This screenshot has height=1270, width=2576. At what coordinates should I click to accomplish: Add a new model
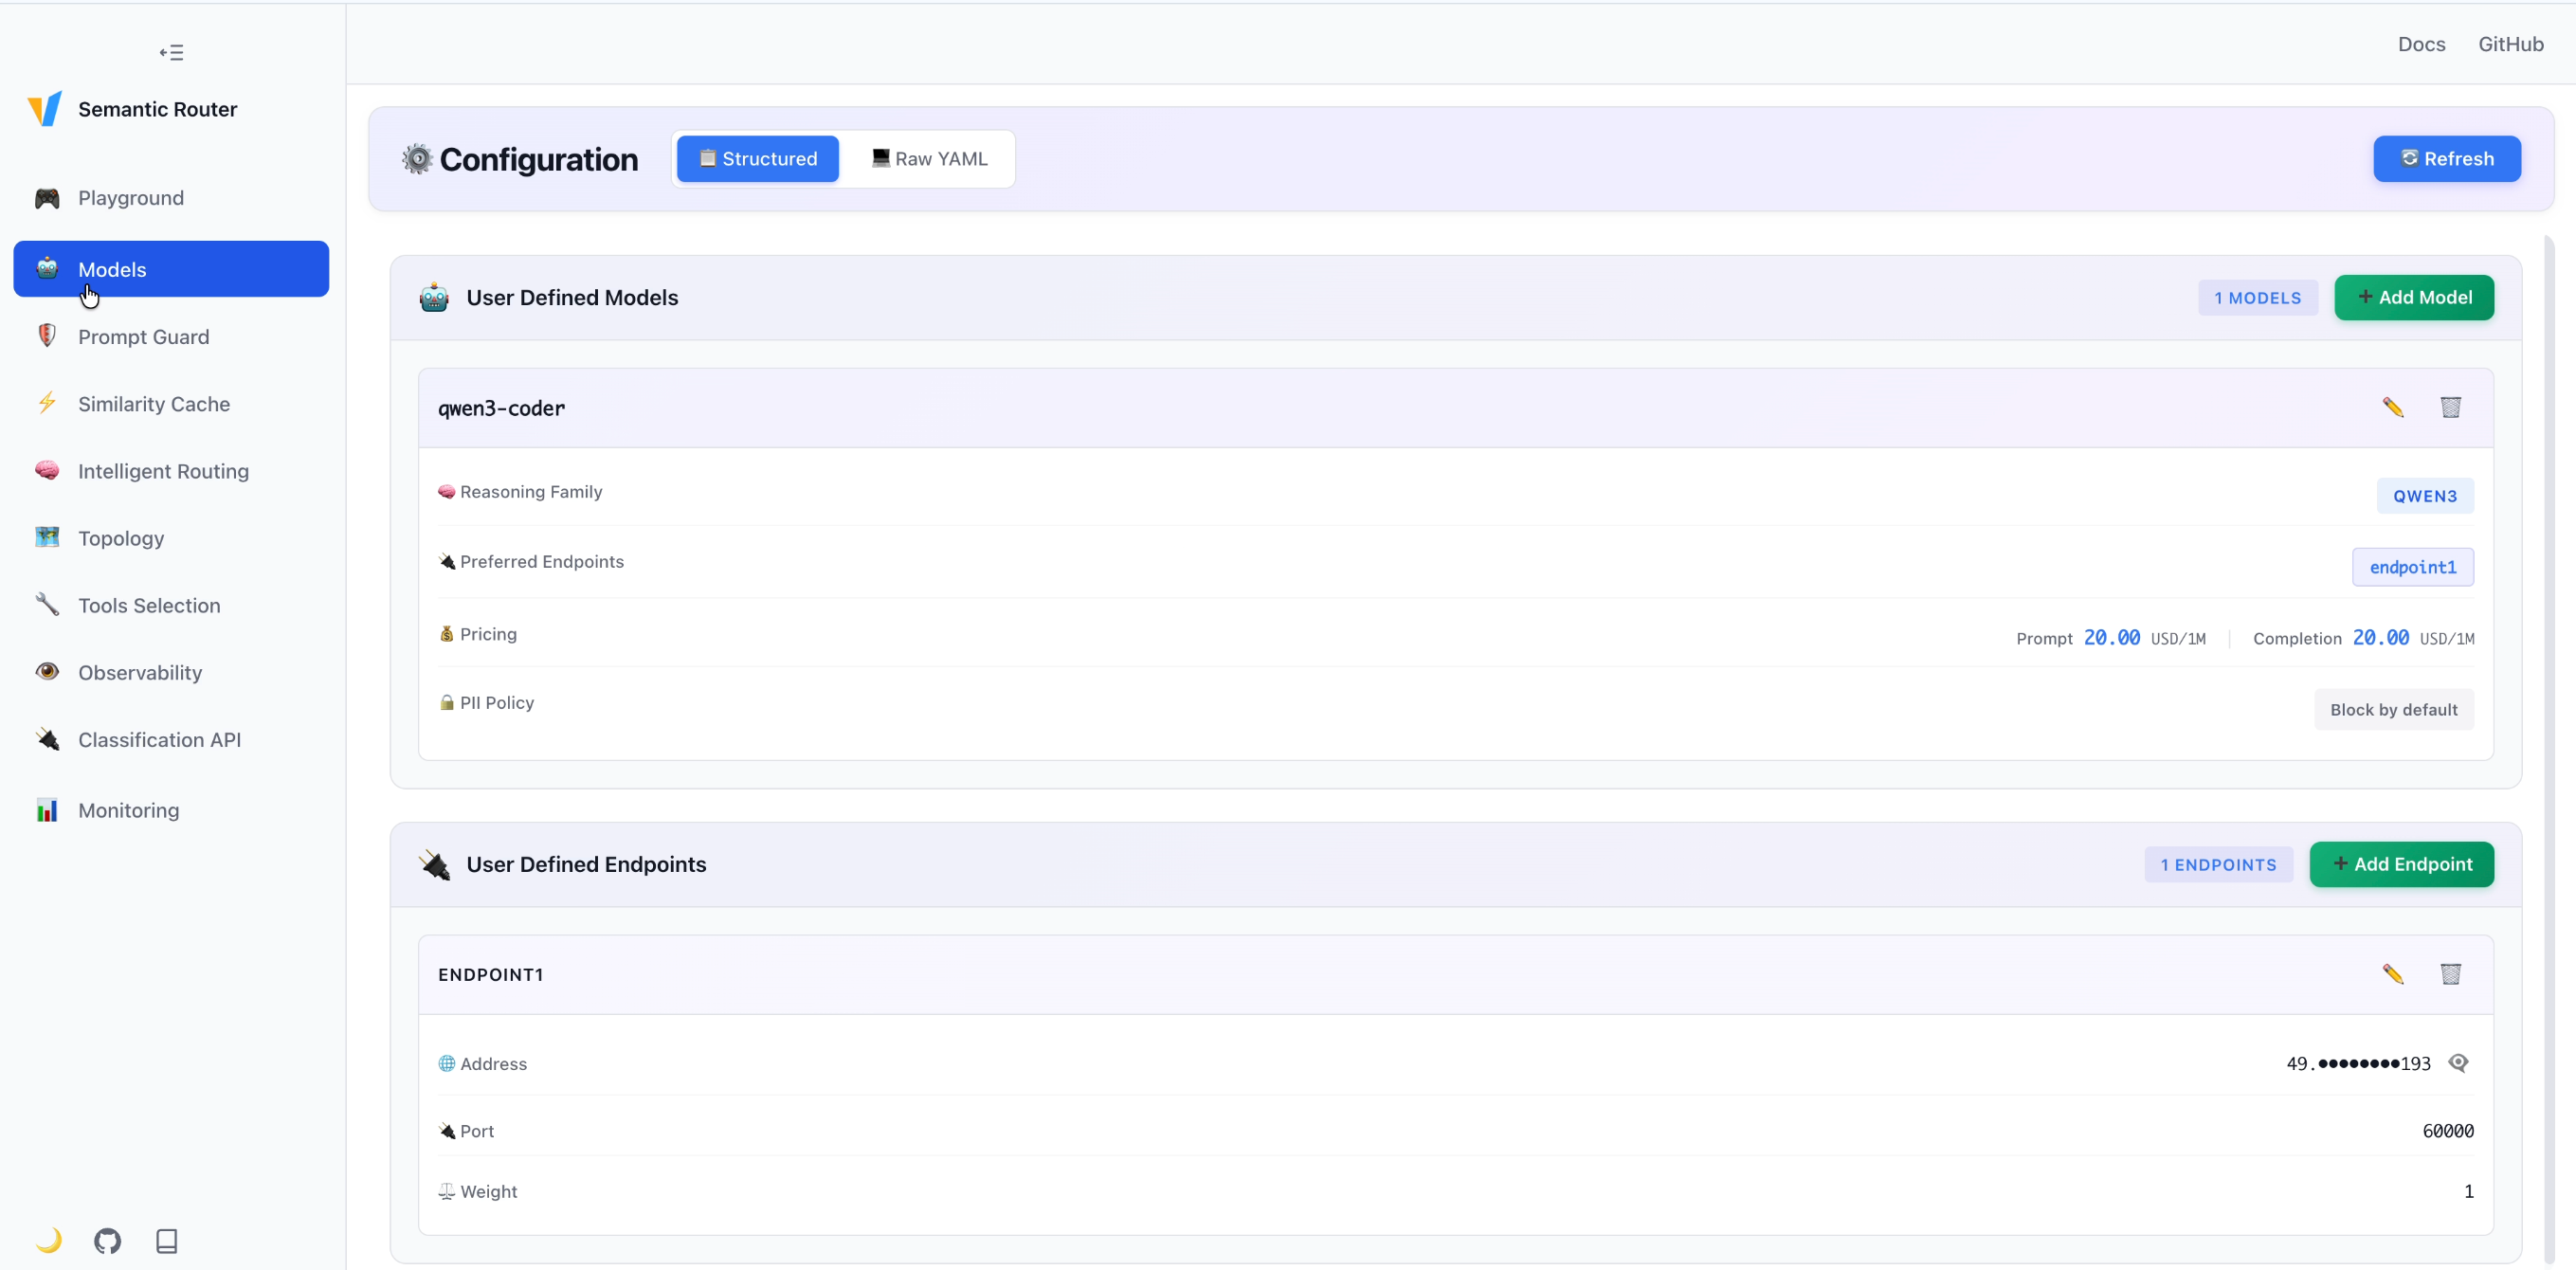pyautogui.click(x=2413, y=296)
